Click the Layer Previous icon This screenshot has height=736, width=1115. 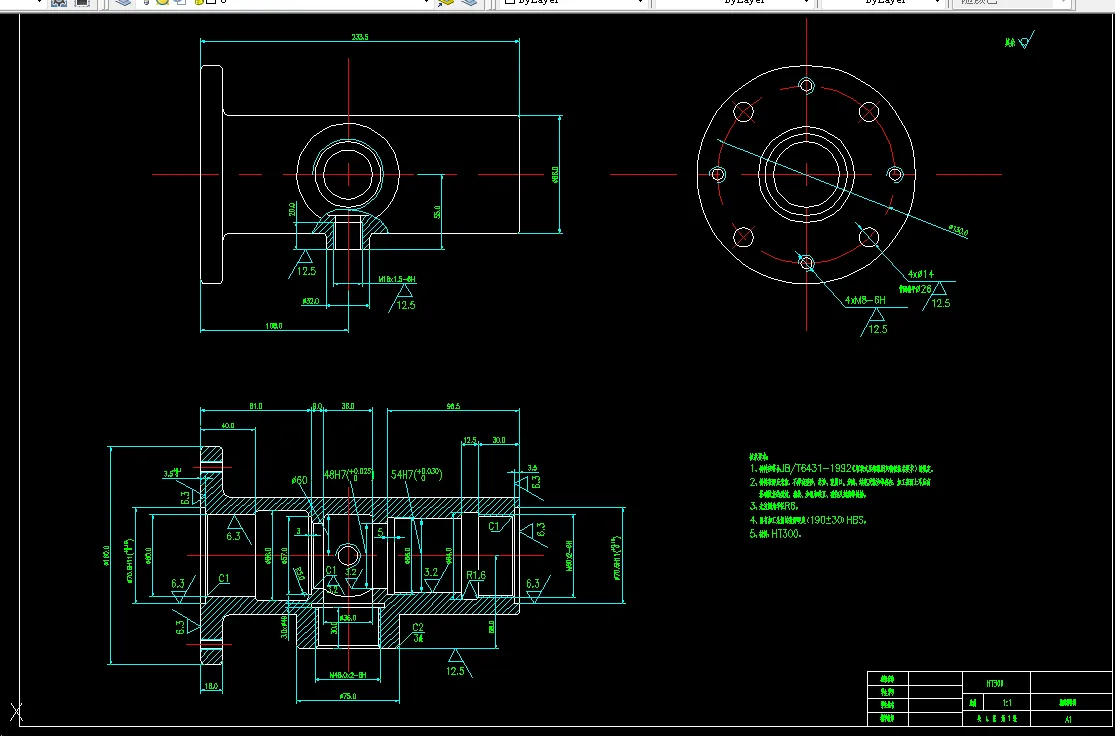(x=471, y=3)
